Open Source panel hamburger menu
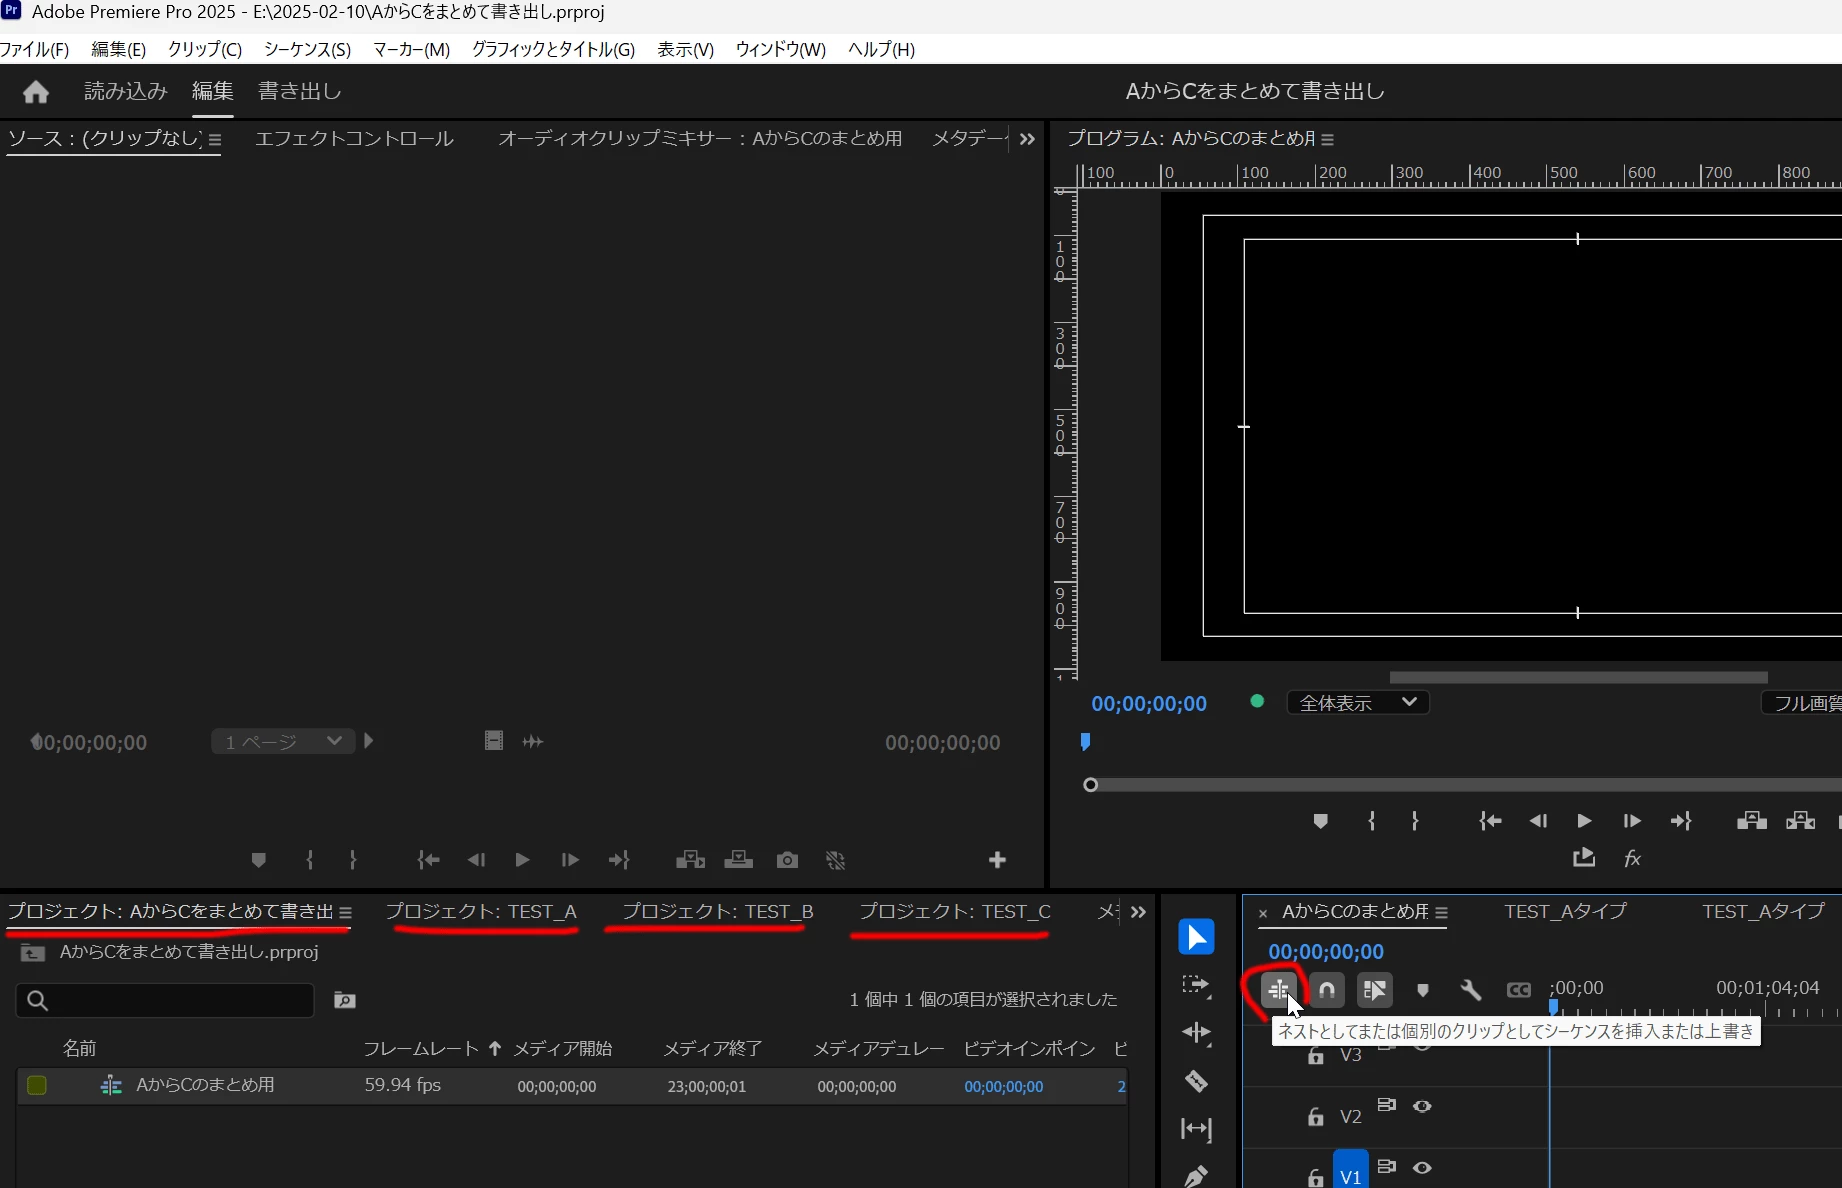Image resolution: width=1842 pixels, height=1188 pixels. pos(215,140)
